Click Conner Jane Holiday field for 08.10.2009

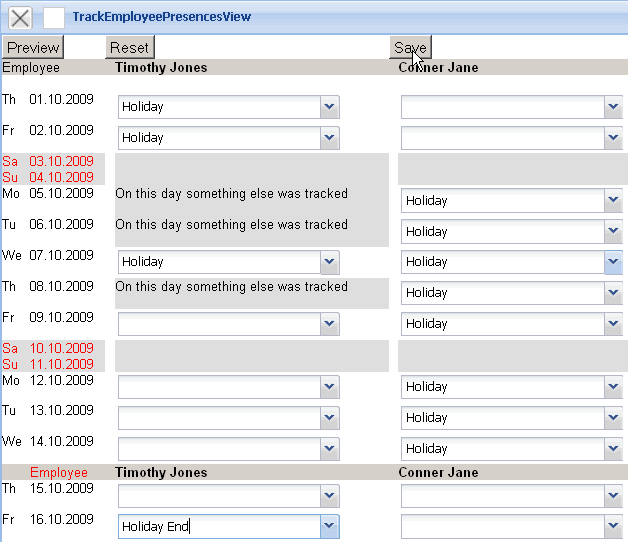(x=502, y=293)
